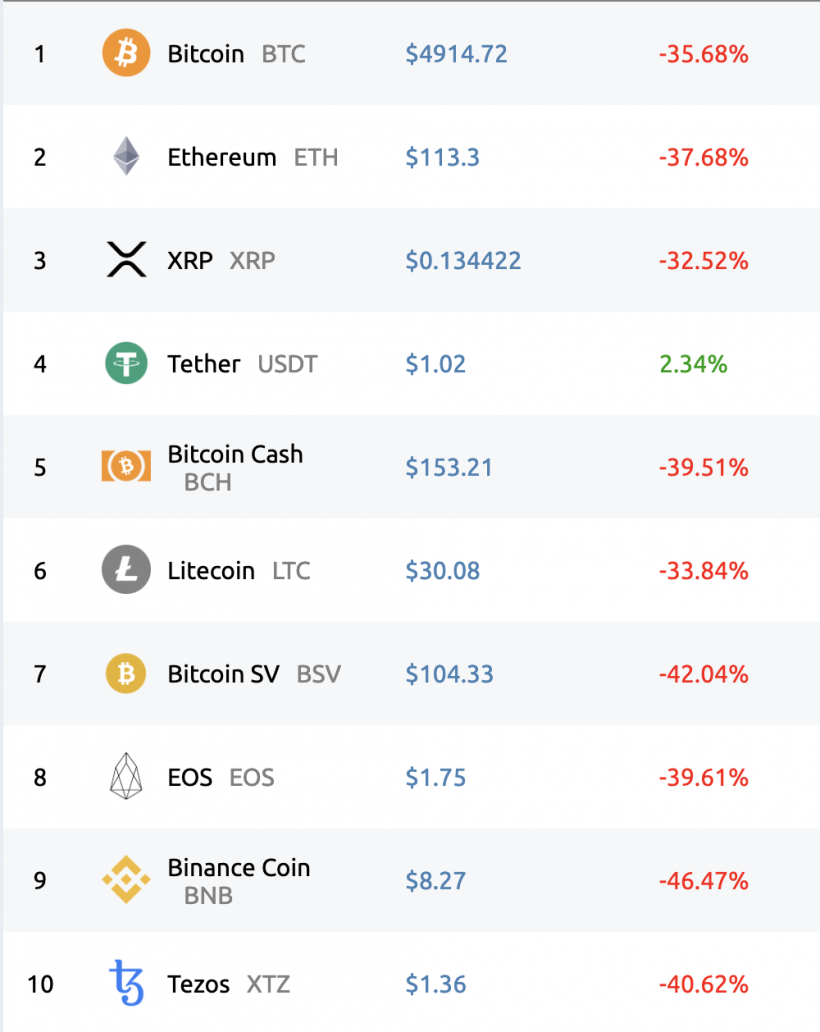Click the orange Bitcoin logo icon
Screen dimensions: 820x1032
(126, 54)
